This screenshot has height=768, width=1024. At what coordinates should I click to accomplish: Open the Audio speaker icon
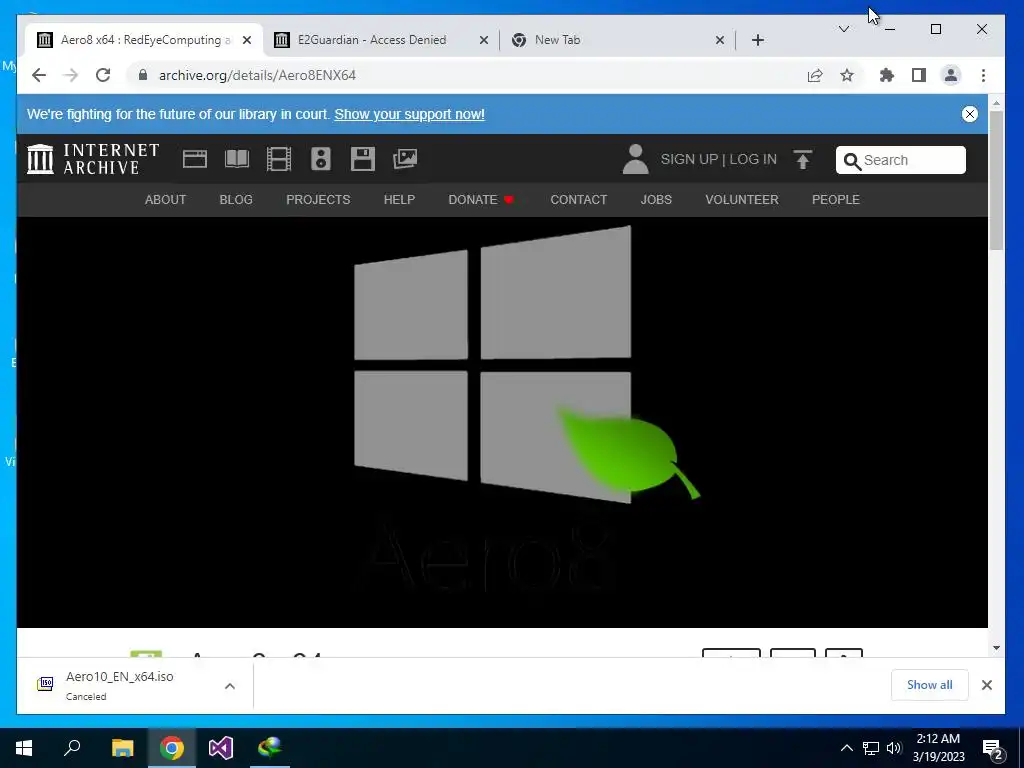coord(321,159)
